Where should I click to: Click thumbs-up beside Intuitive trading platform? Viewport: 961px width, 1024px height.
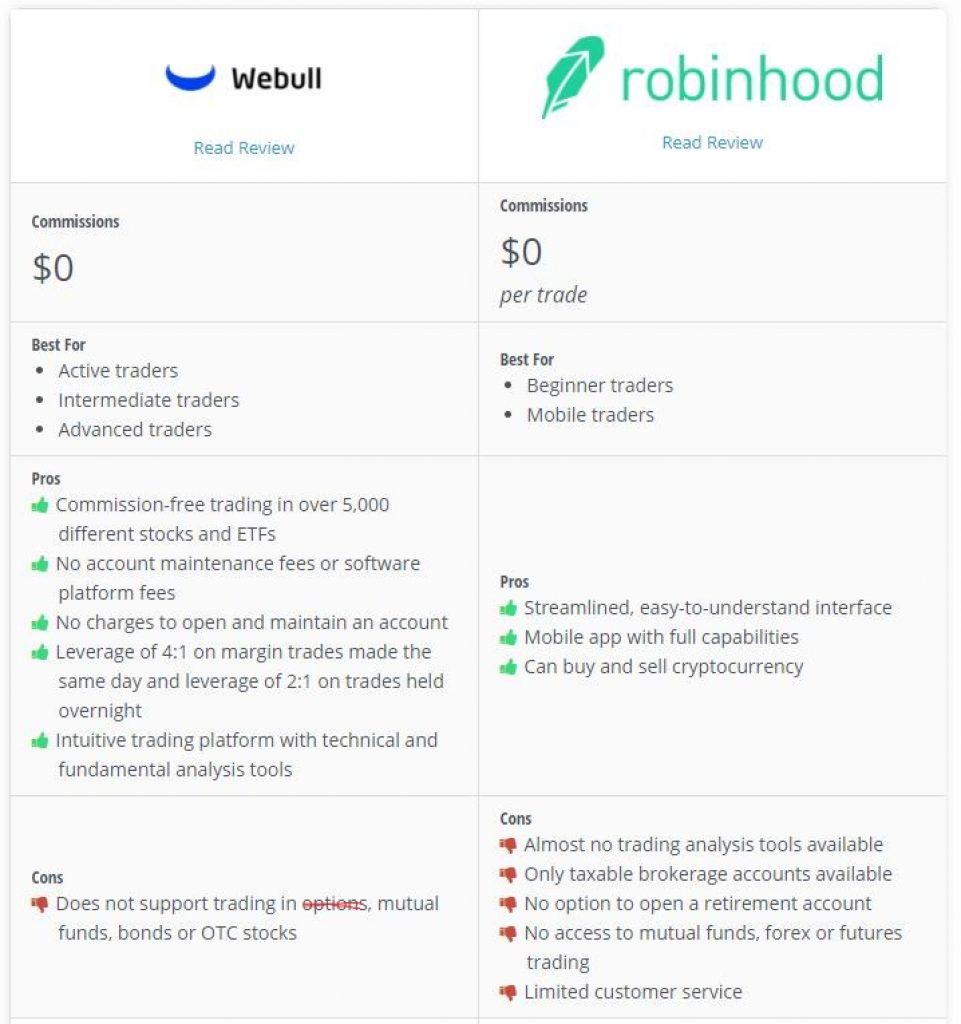click(40, 741)
